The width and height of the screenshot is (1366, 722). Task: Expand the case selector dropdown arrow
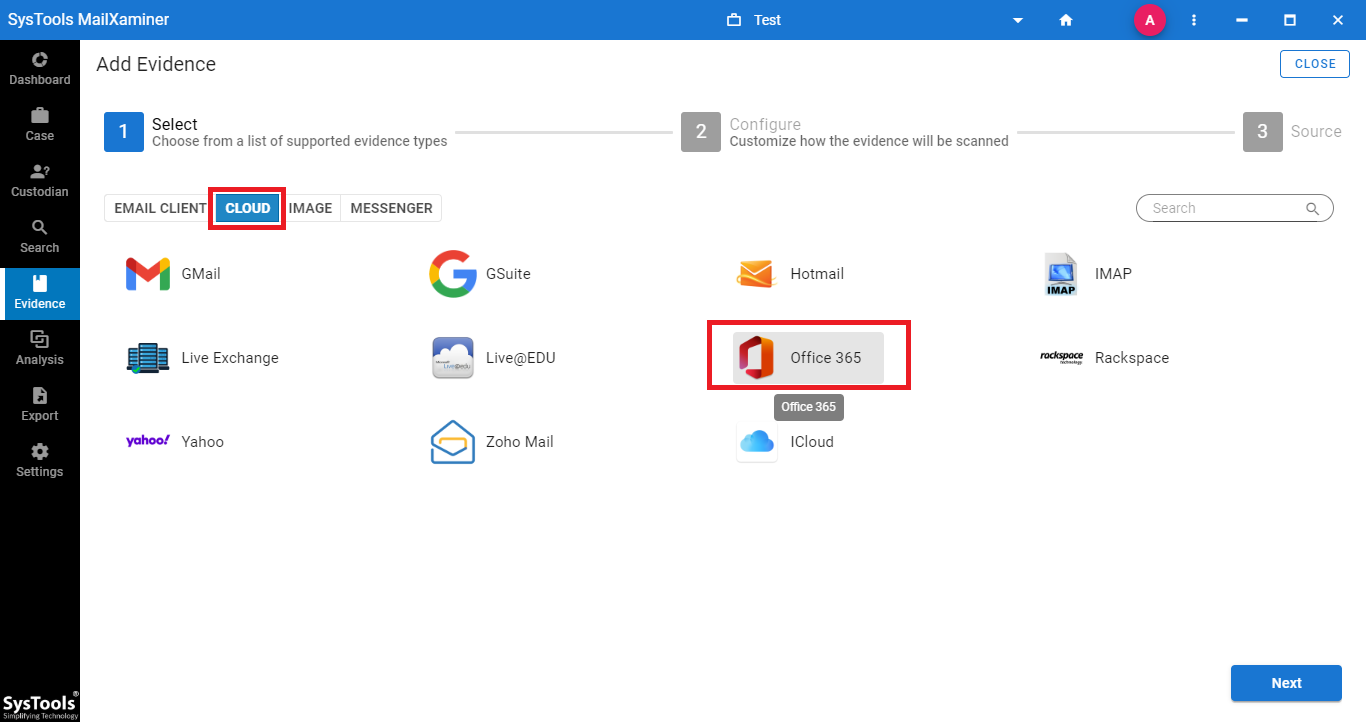tap(1018, 20)
